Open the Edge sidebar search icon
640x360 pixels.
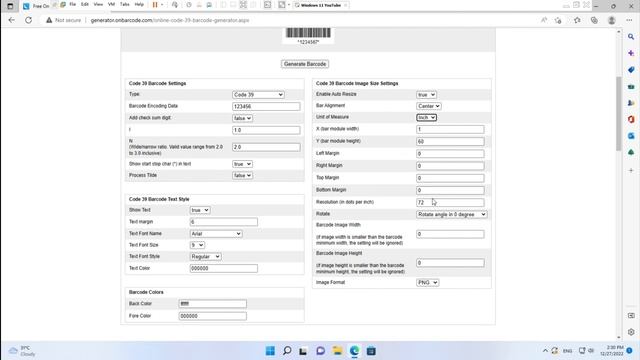[x=631, y=37]
